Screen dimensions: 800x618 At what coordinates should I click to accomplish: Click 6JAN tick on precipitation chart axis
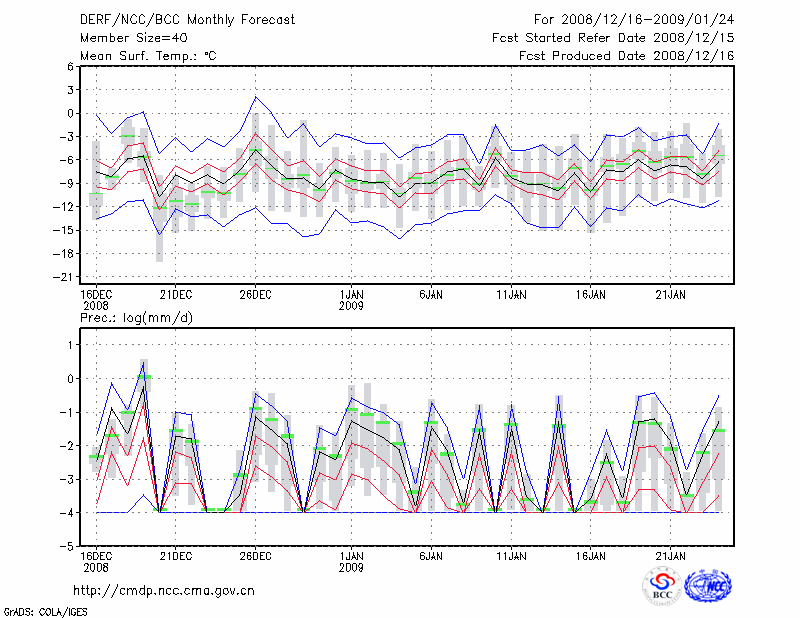(431, 555)
